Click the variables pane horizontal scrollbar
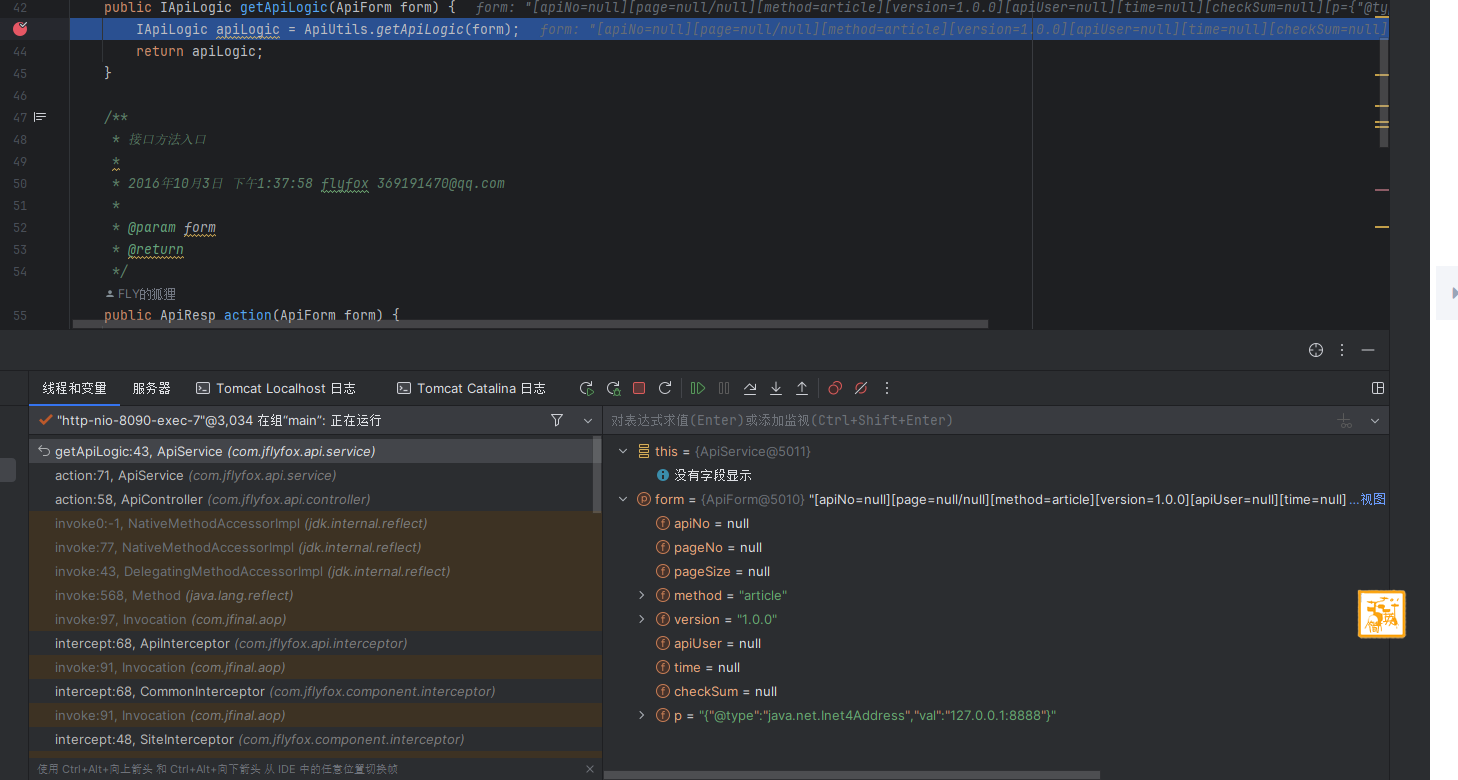 click(852, 775)
